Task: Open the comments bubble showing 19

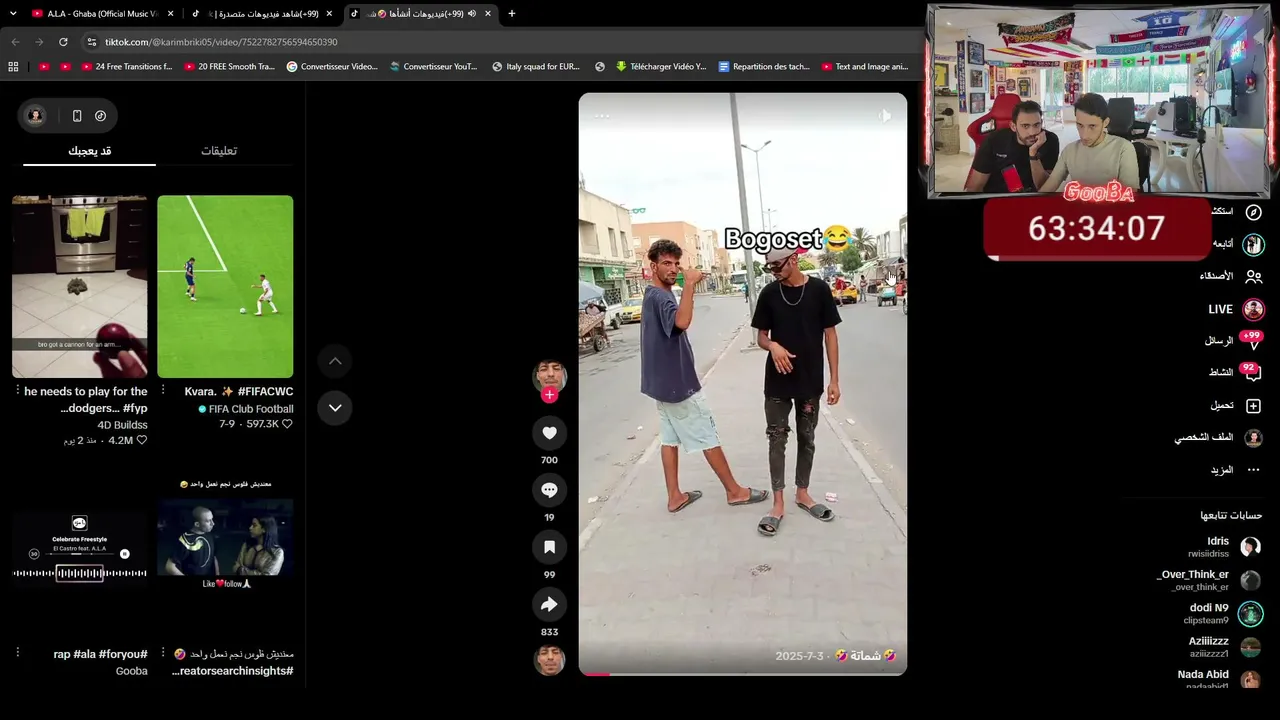Action: [549, 490]
